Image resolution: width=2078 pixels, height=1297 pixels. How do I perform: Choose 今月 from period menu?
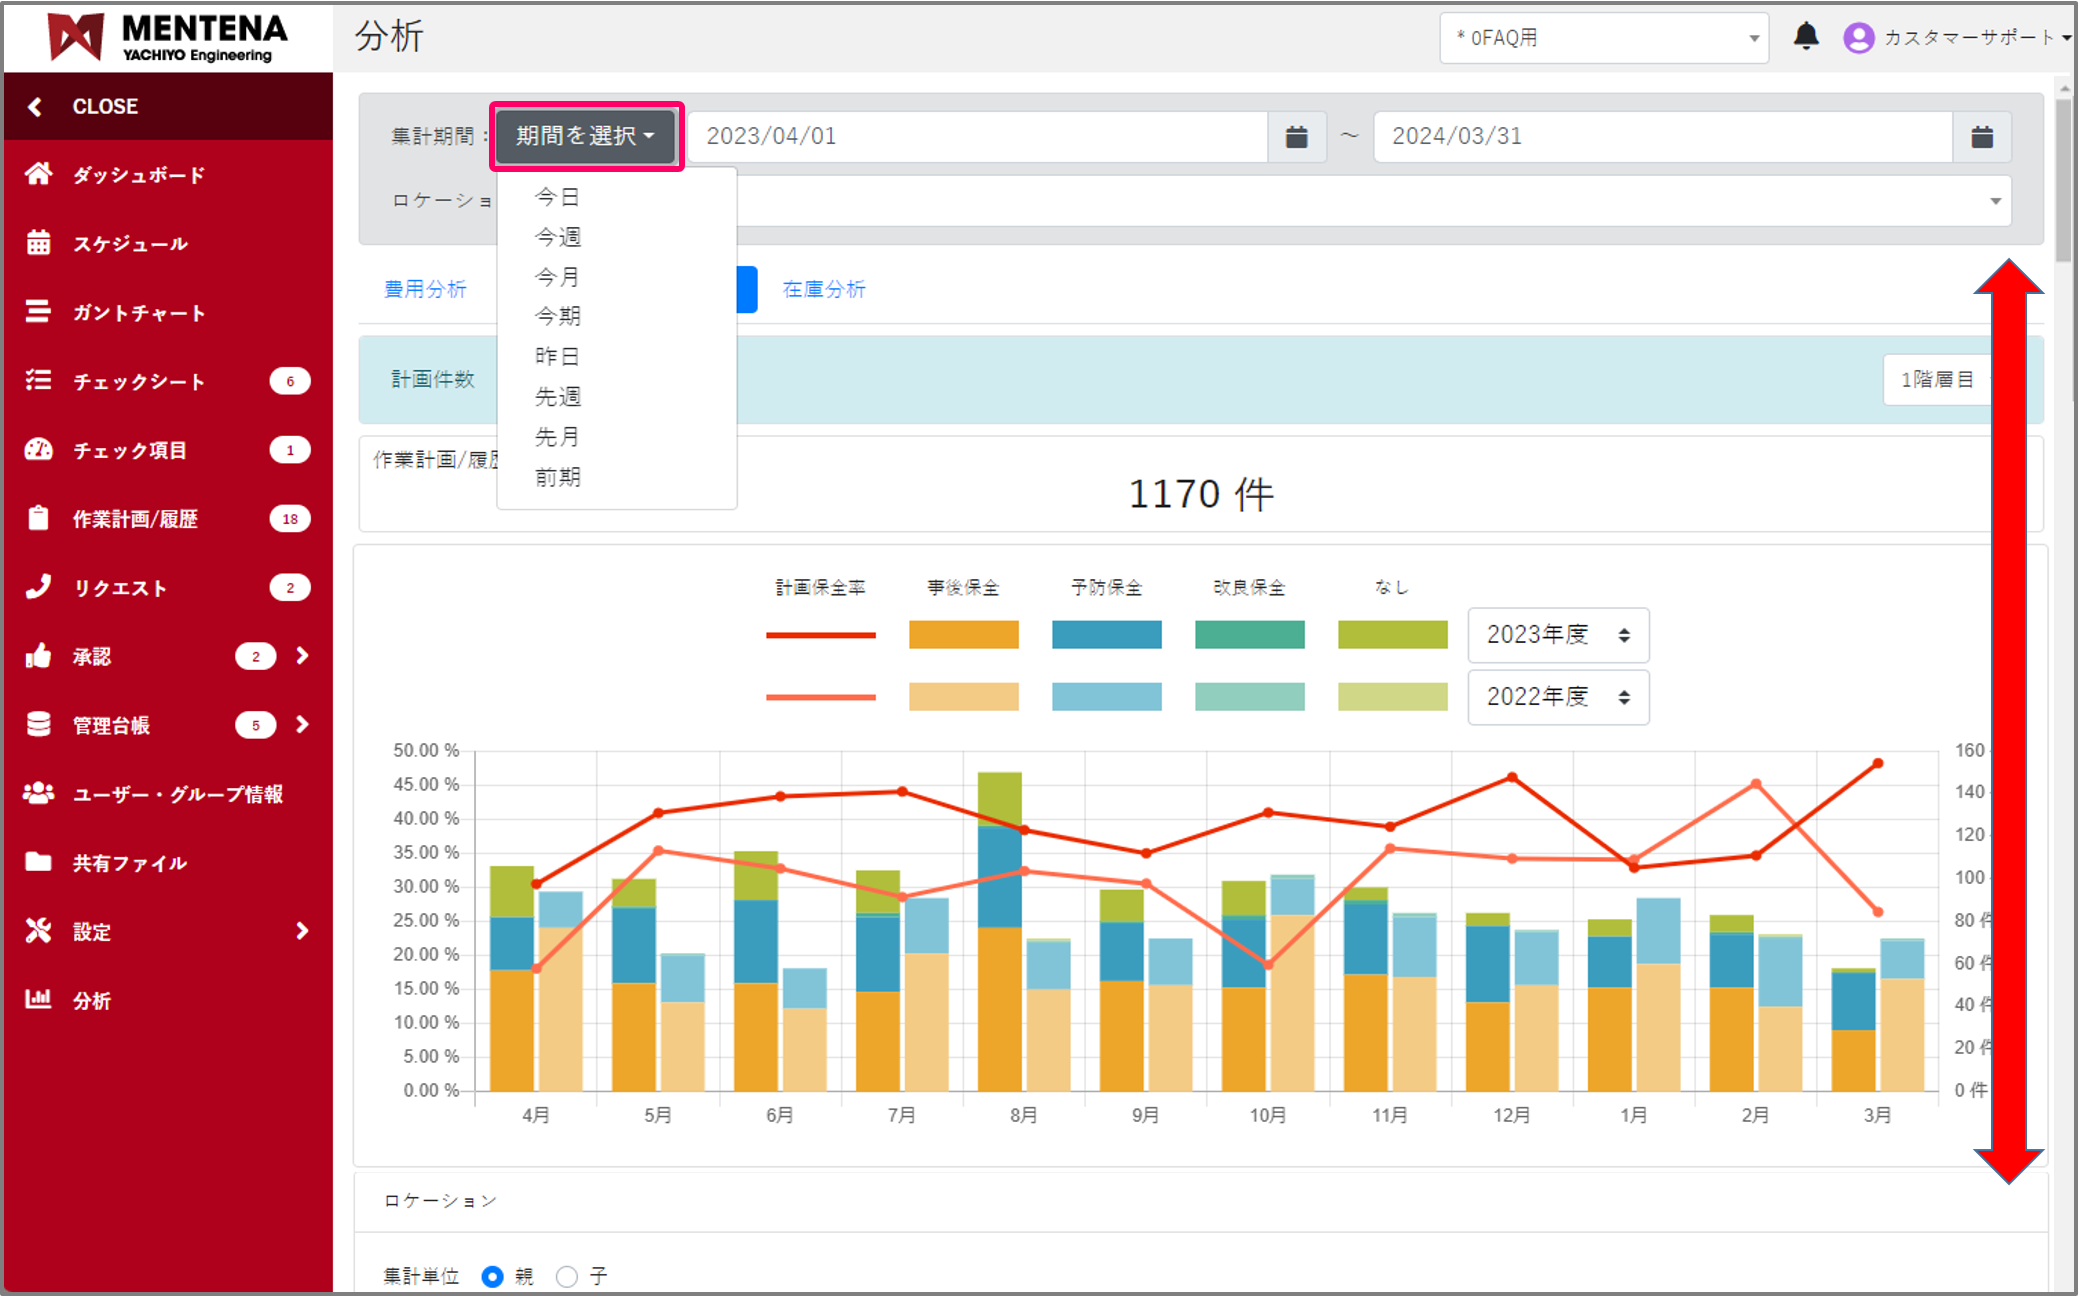(x=557, y=277)
